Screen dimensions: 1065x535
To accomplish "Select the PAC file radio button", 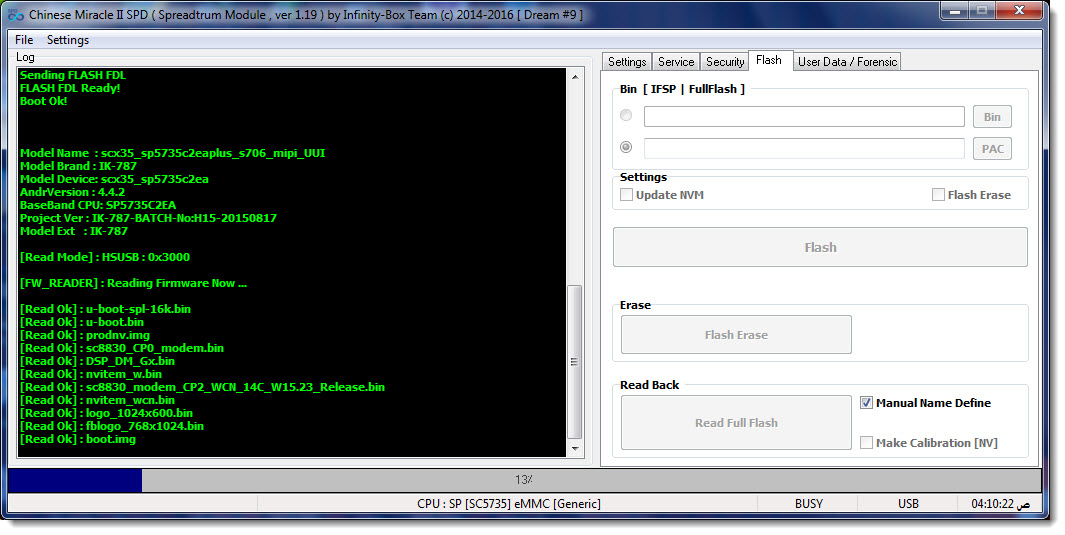I will (626, 147).
